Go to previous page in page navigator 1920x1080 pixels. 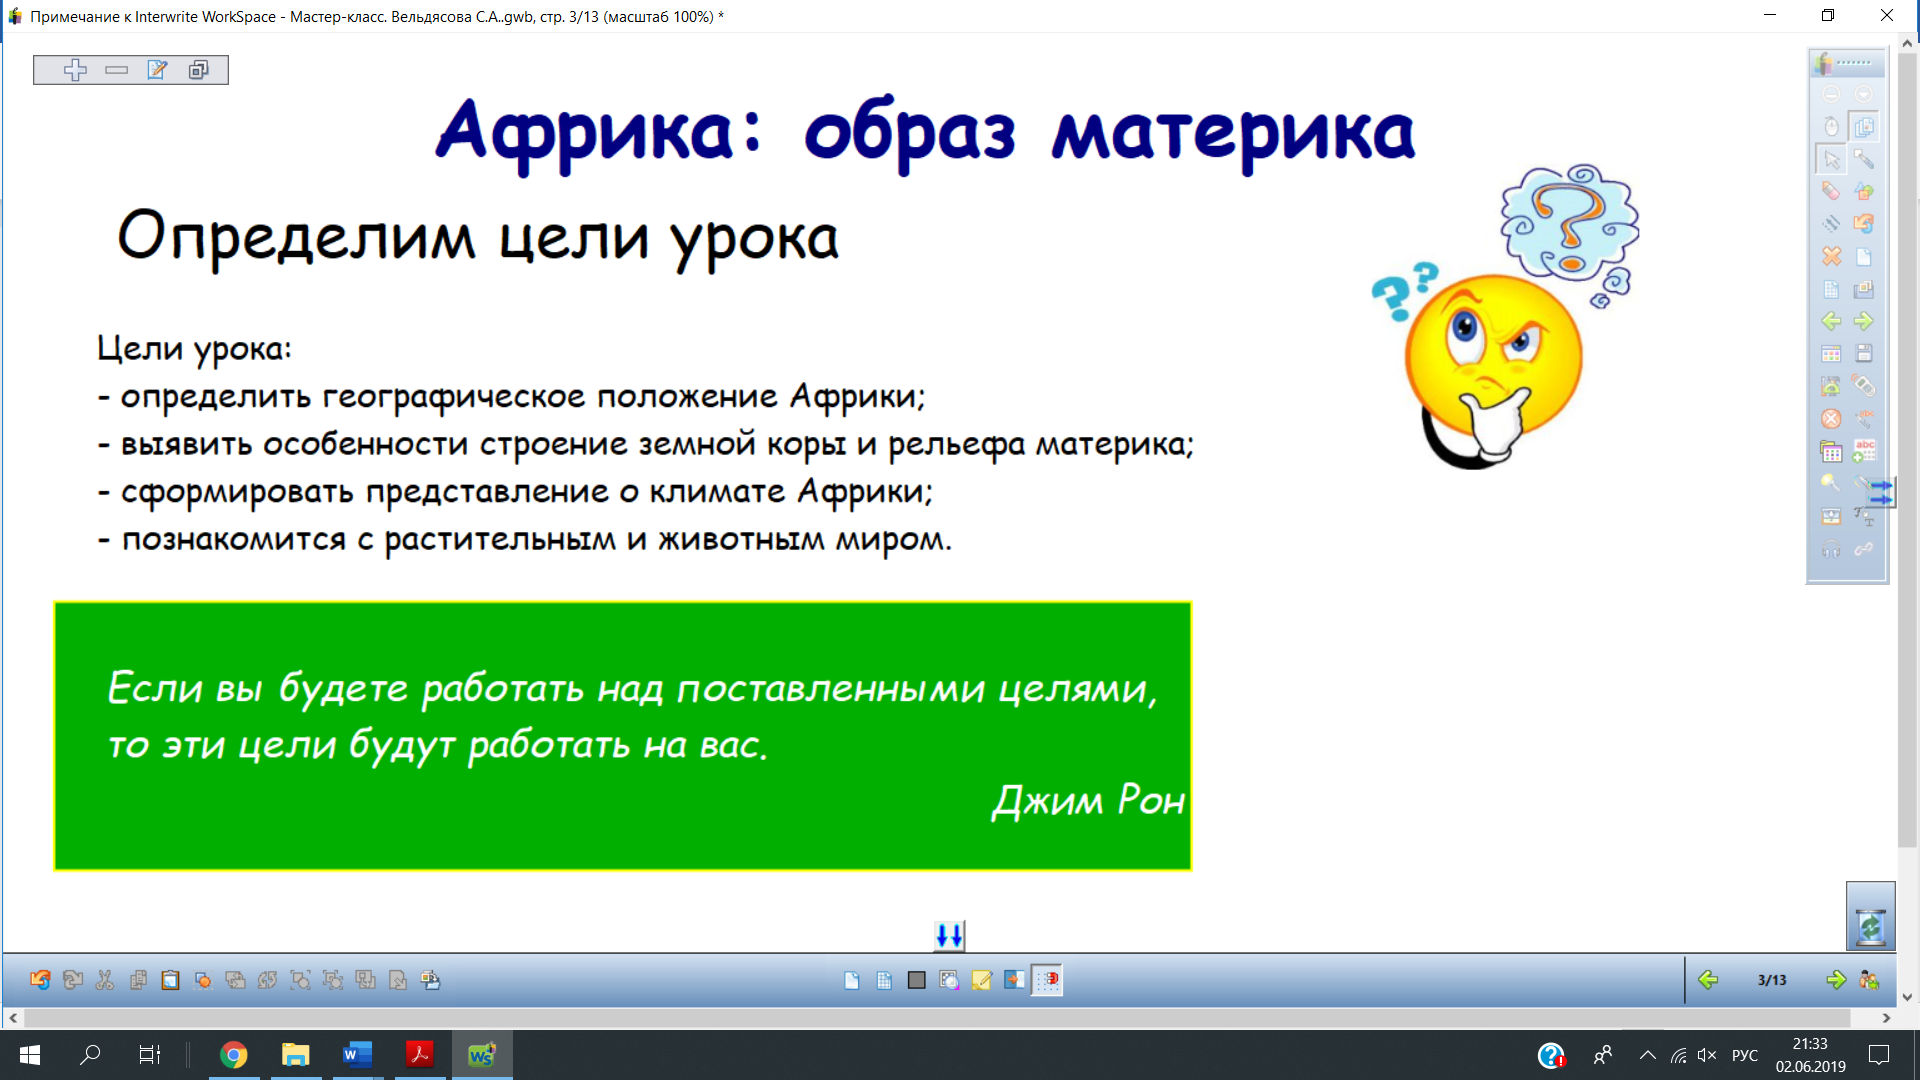1708,980
